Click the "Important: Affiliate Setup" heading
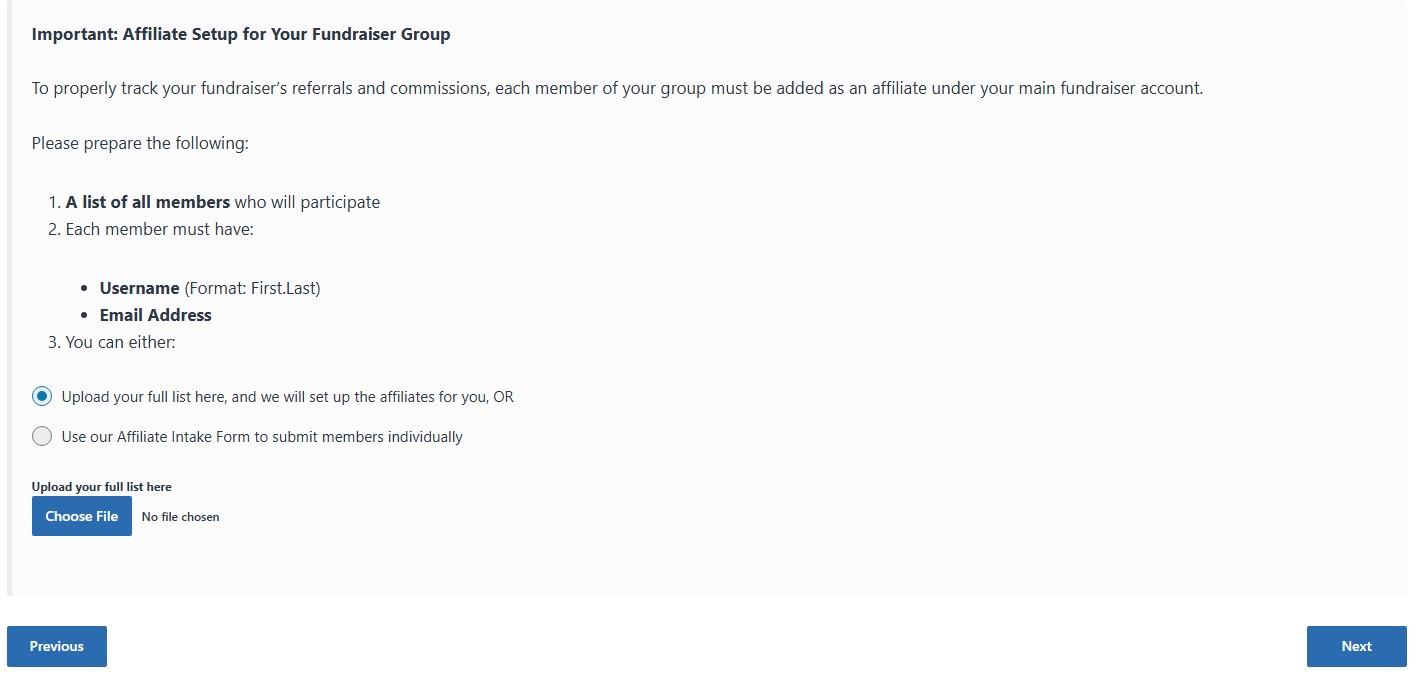The image size is (1428, 678). [241, 35]
